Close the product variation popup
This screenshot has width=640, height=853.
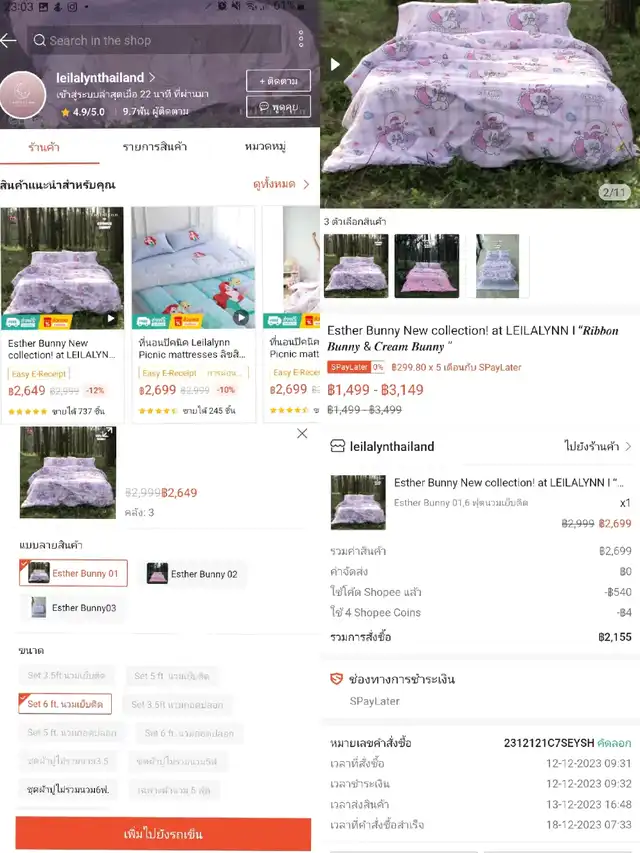(302, 434)
